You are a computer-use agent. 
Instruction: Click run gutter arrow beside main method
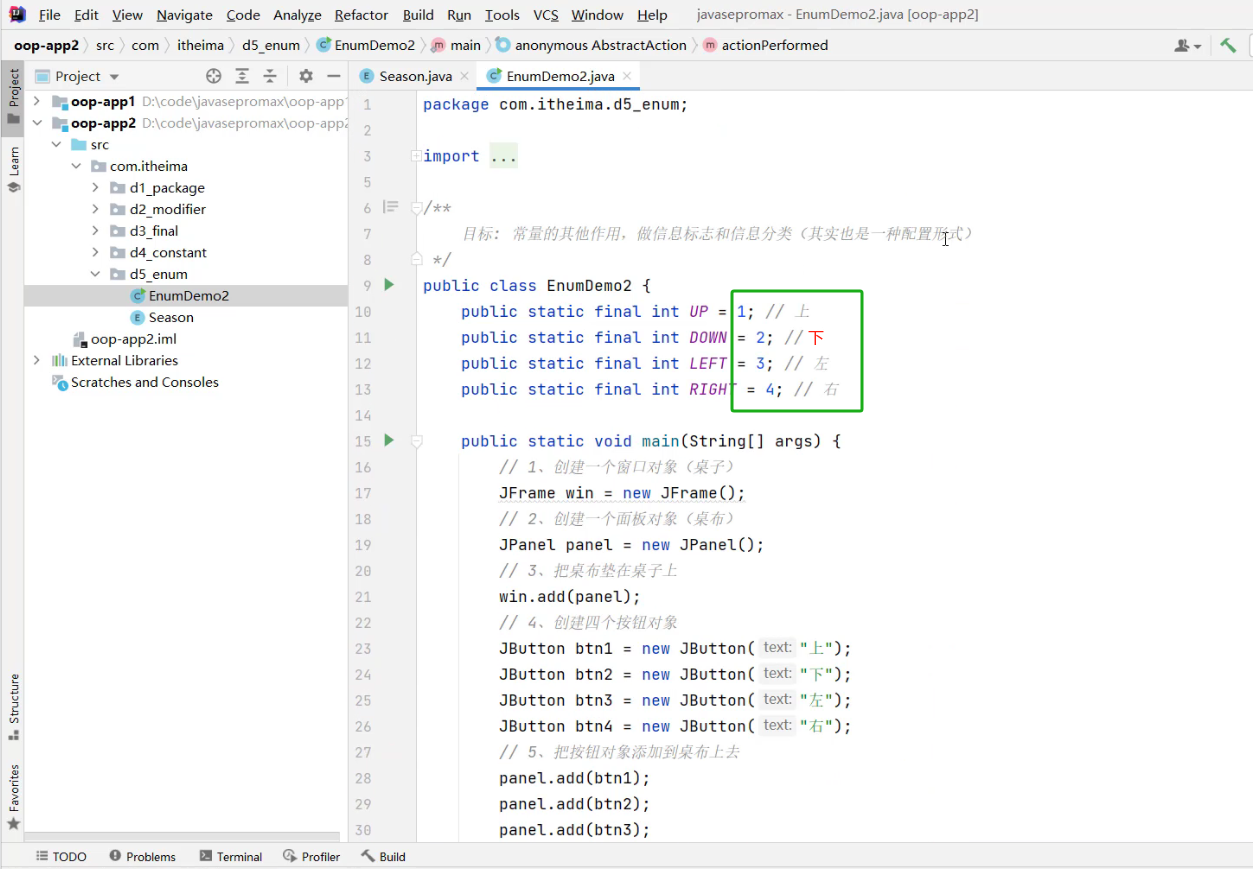(389, 440)
